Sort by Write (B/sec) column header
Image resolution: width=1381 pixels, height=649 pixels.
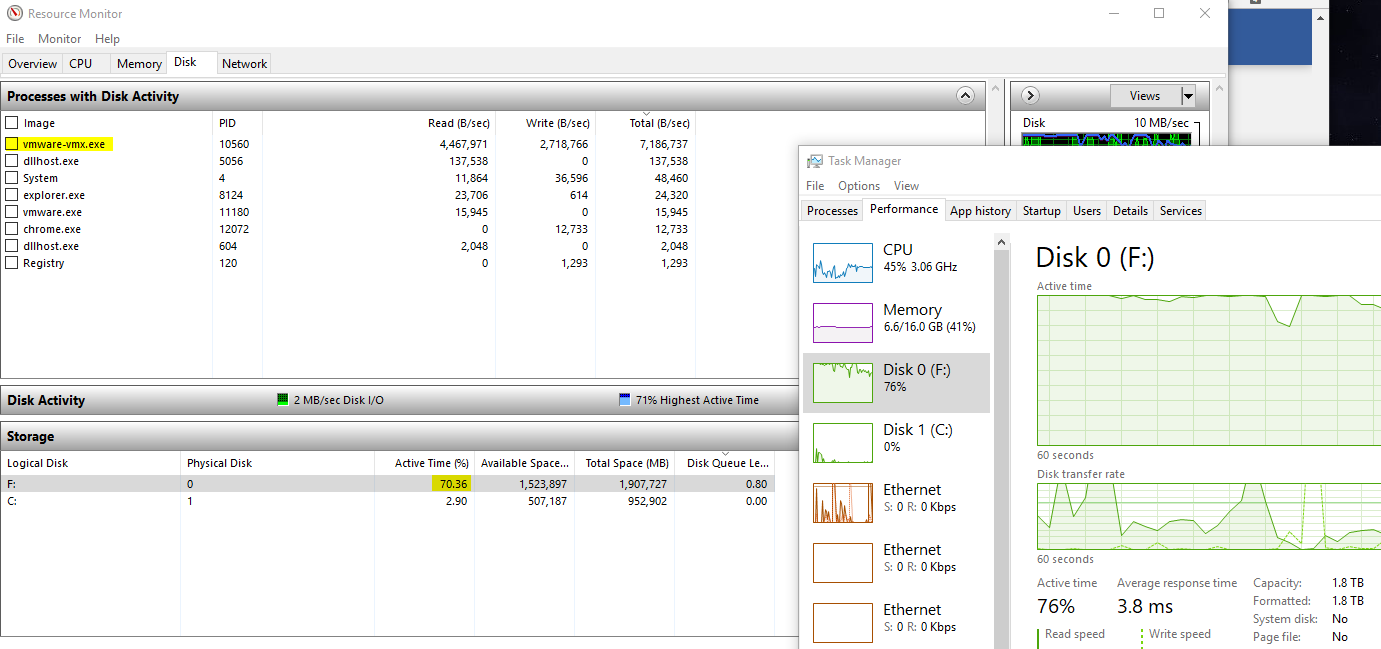(x=546, y=123)
